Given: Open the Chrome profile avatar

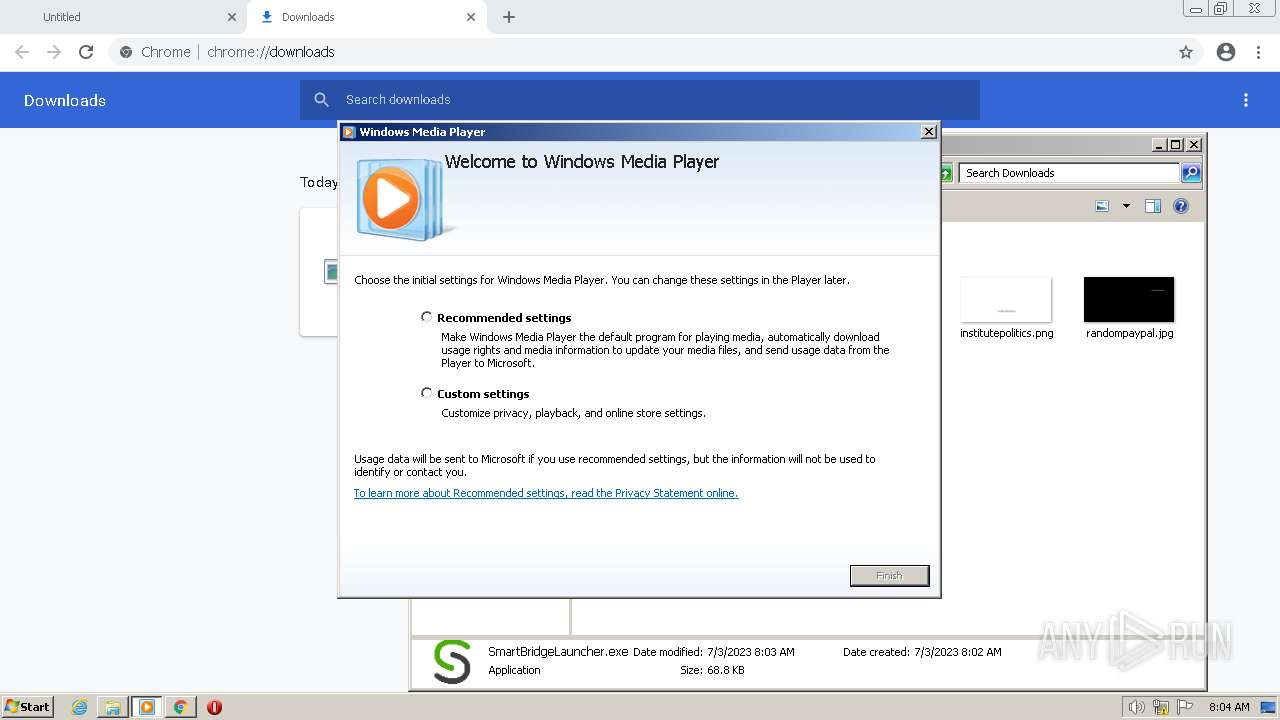Looking at the screenshot, I should click(1226, 52).
